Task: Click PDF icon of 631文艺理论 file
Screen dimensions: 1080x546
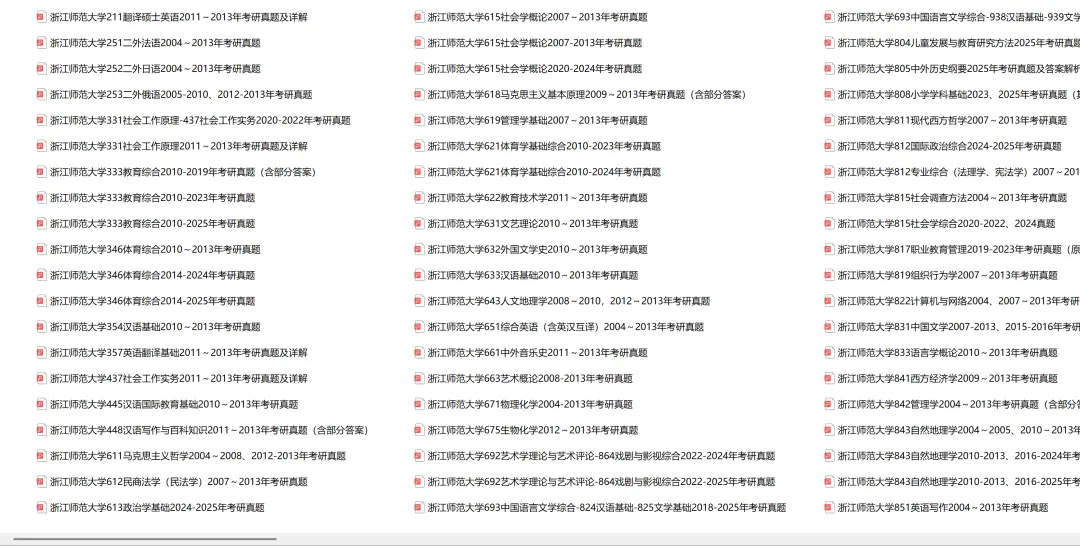Action: coord(419,223)
